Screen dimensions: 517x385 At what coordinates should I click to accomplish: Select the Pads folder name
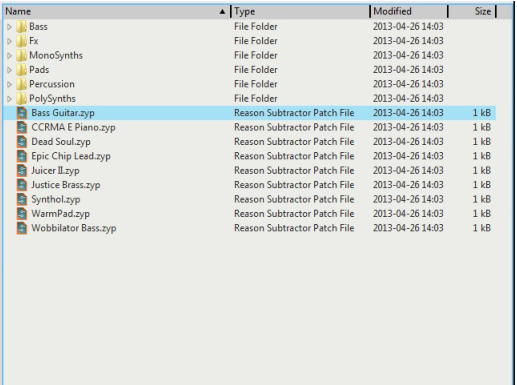tap(39, 70)
